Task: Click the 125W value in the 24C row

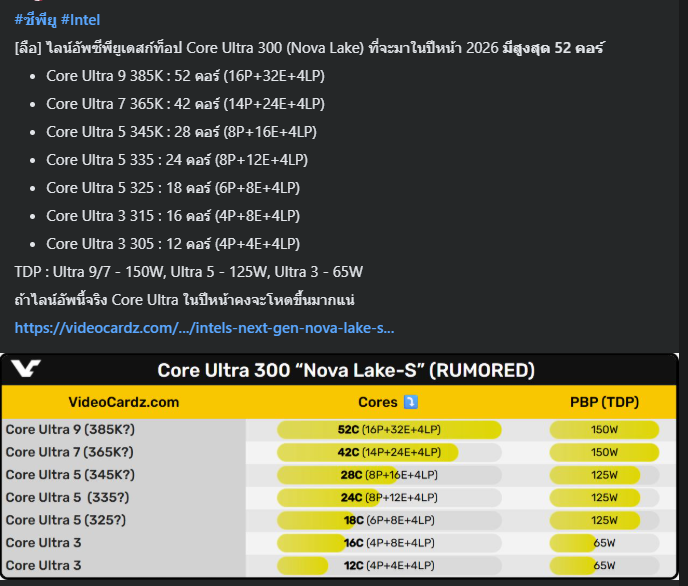Action: [604, 497]
